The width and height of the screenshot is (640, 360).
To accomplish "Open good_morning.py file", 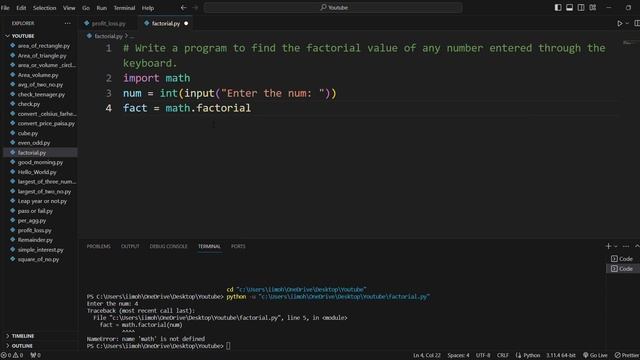I will pyautogui.click(x=40, y=162).
